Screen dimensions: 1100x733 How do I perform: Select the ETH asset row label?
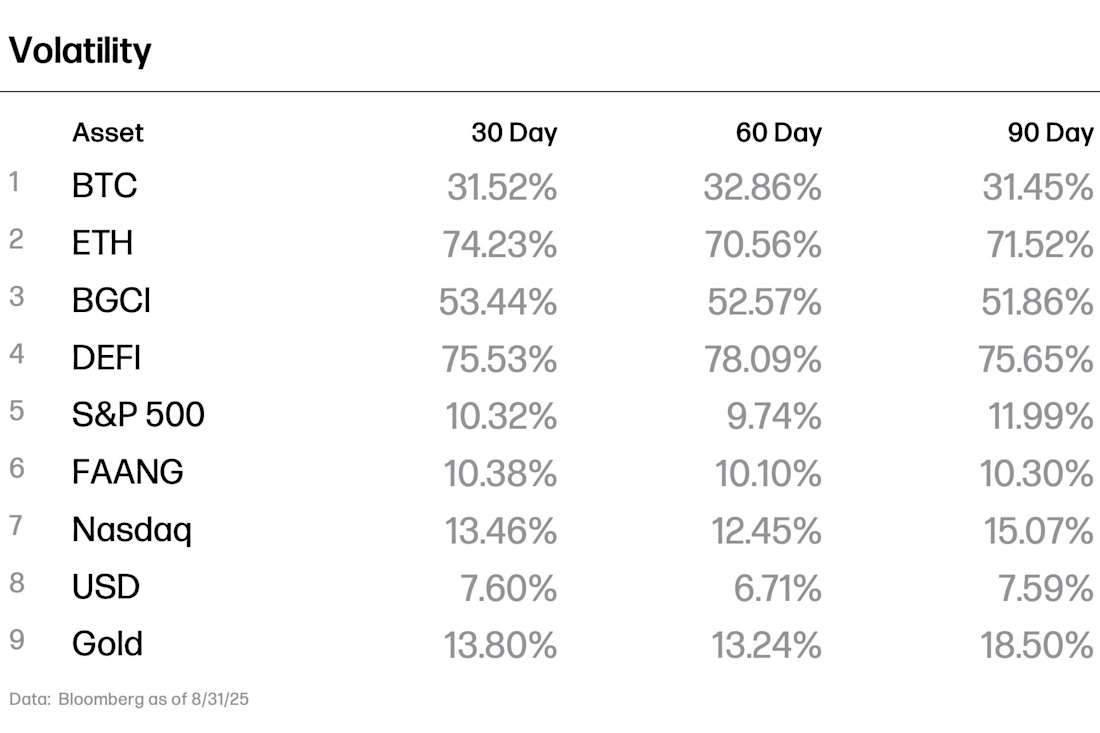102,243
